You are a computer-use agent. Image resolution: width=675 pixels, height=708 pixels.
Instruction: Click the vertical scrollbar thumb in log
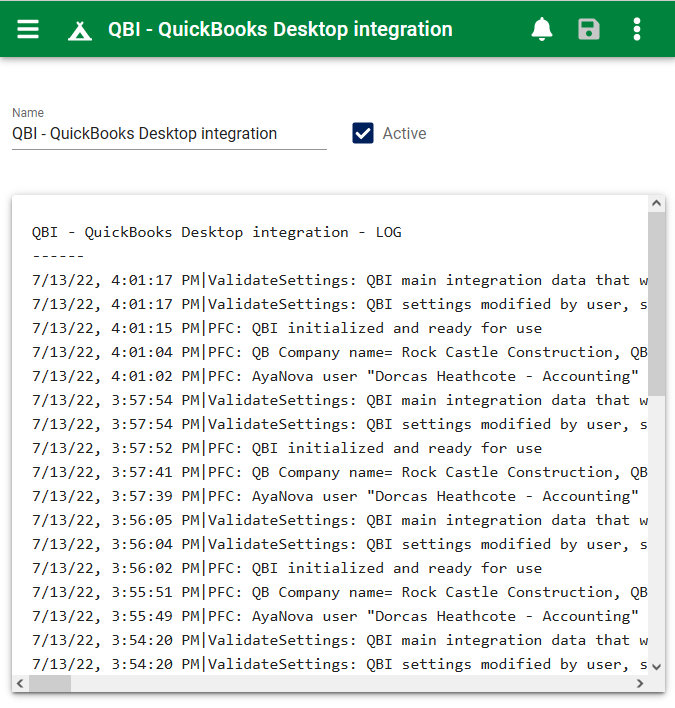tap(656, 304)
